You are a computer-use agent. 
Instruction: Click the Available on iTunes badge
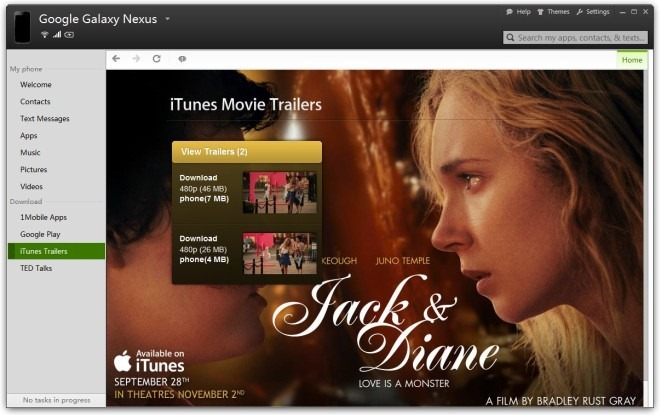pyautogui.click(x=149, y=362)
